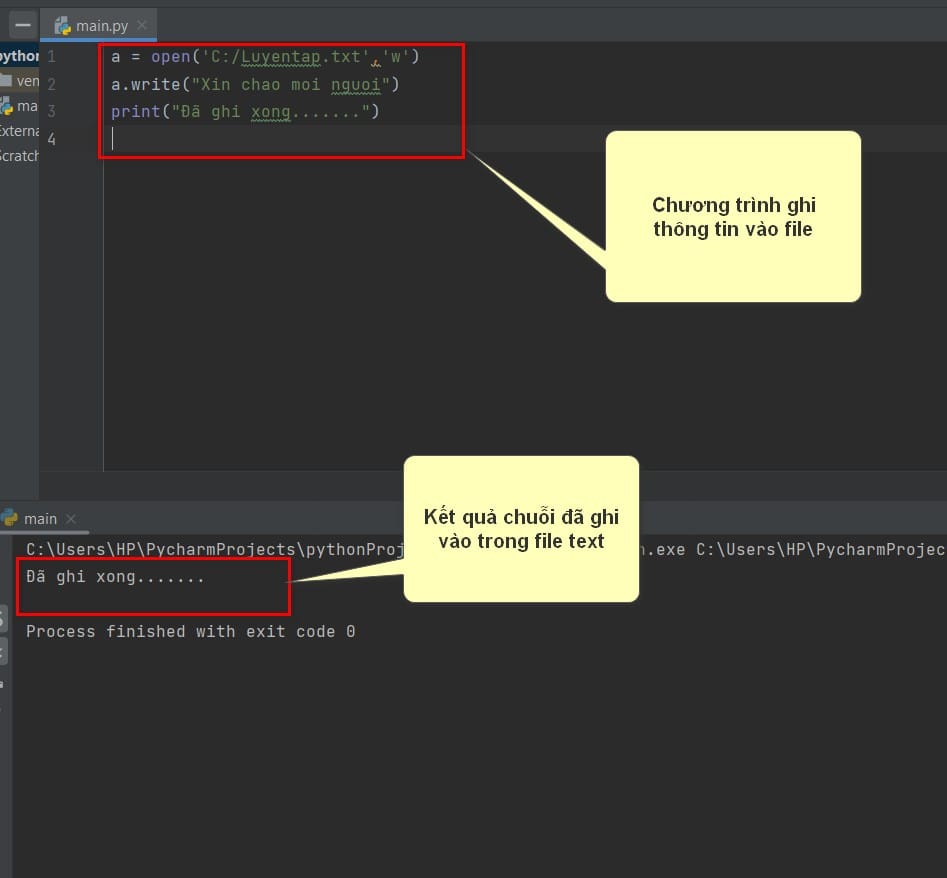The image size is (947, 878).
Task: Select the pythonProject root node
Action: (19, 56)
